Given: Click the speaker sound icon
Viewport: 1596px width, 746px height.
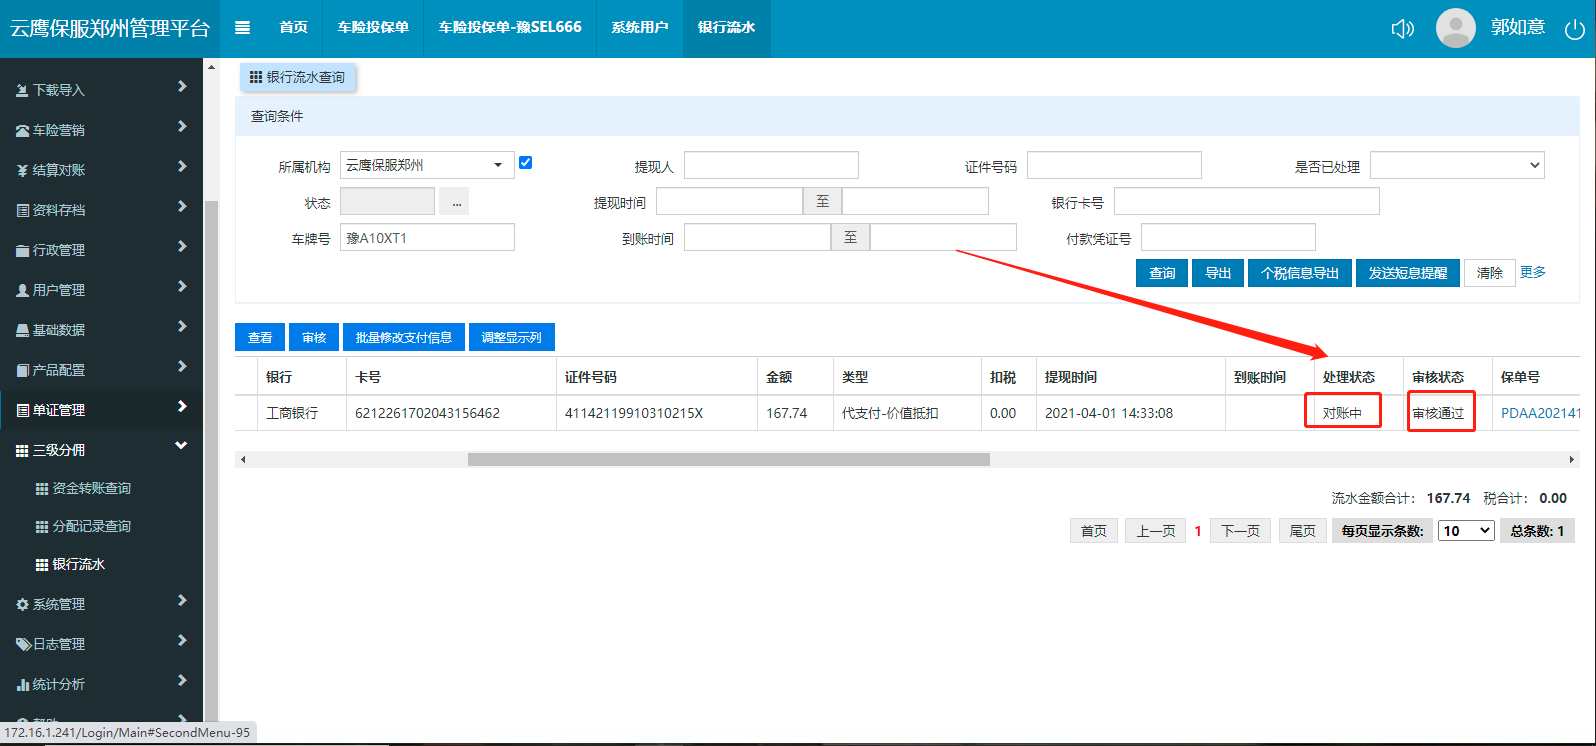Looking at the screenshot, I should (x=1402, y=28).
